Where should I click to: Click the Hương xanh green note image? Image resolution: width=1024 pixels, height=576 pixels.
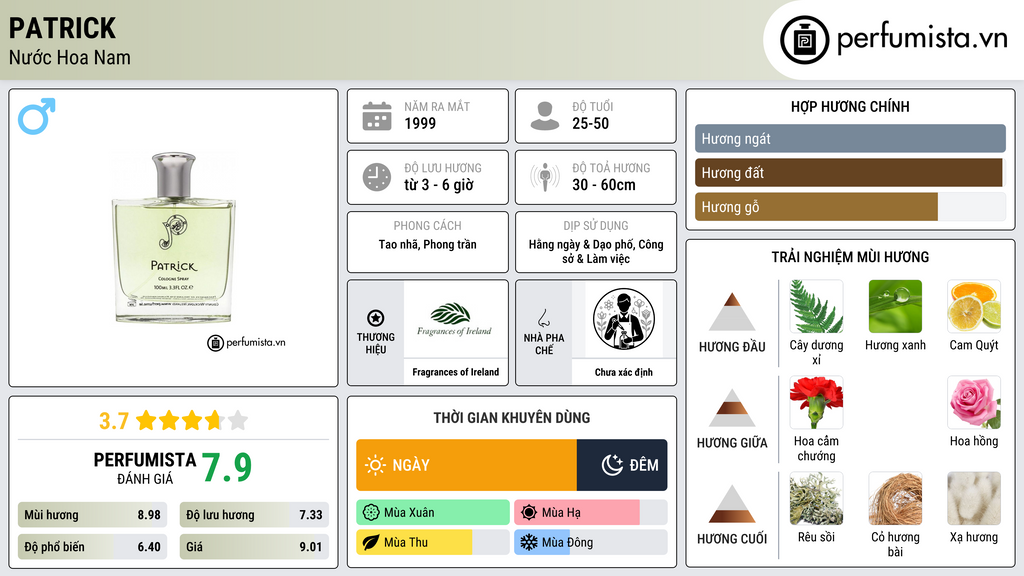[895, 307]
